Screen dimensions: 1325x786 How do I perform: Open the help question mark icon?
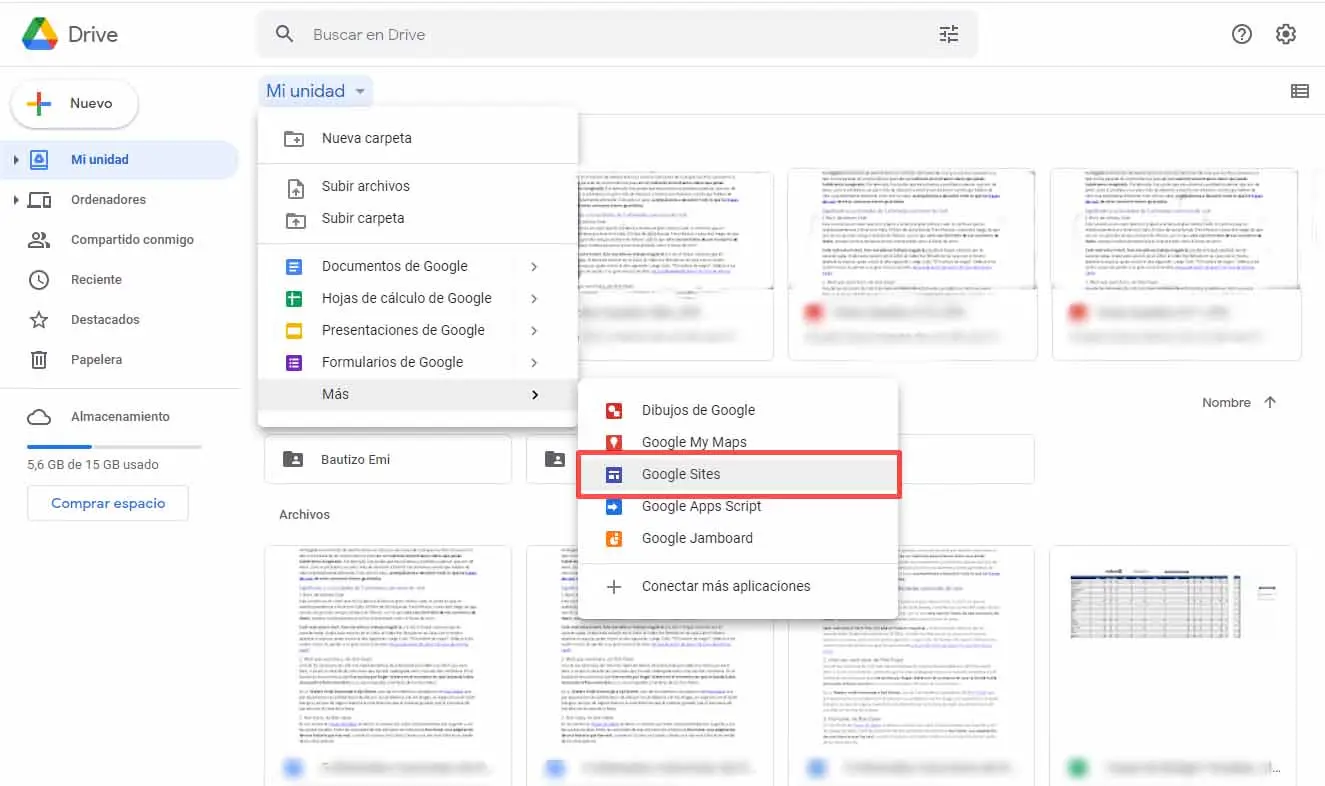coord(1242,34)
